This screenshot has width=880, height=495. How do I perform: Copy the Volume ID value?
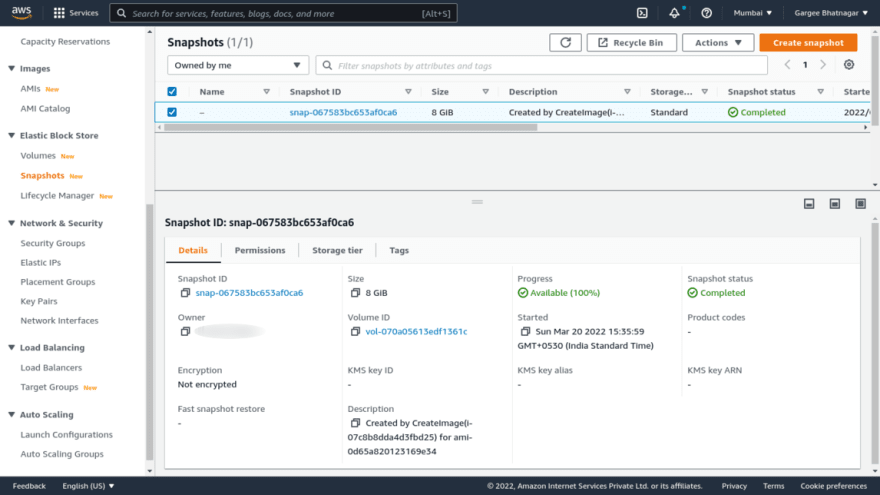[x=355, y=332]
